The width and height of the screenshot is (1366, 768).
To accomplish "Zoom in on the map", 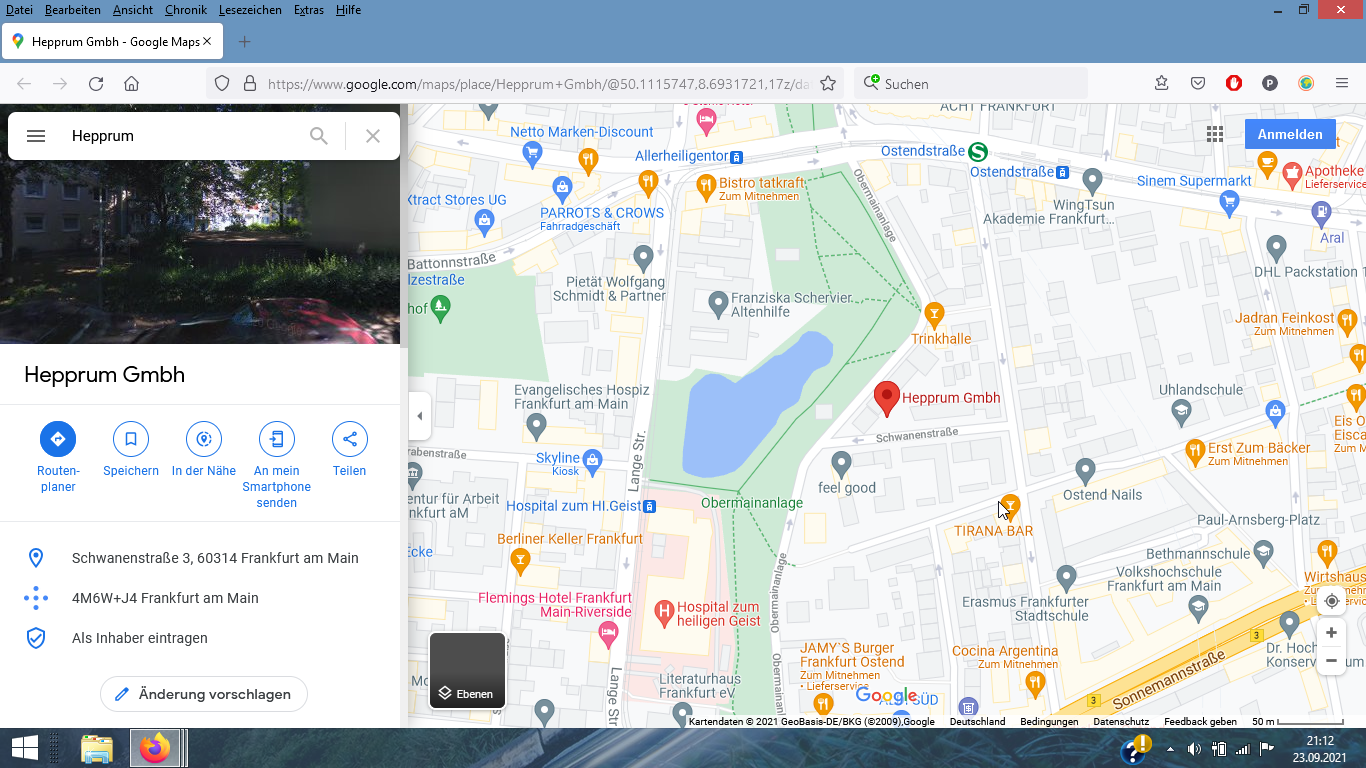I will pyautogui.click(x=1331, y=633).
